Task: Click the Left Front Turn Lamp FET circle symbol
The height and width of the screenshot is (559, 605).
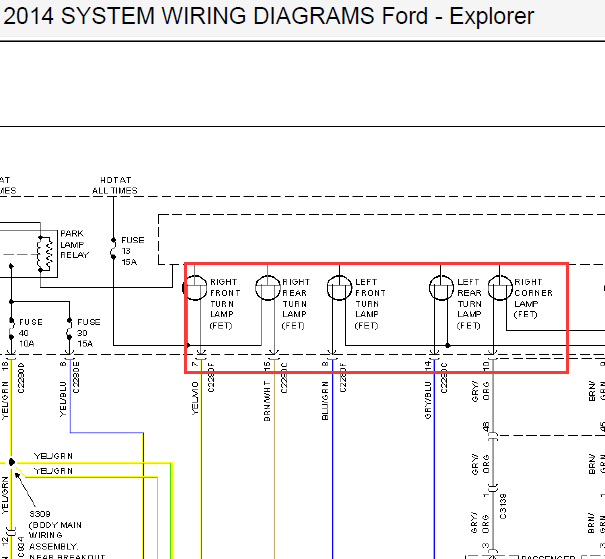Action: [x=340, y=287]
